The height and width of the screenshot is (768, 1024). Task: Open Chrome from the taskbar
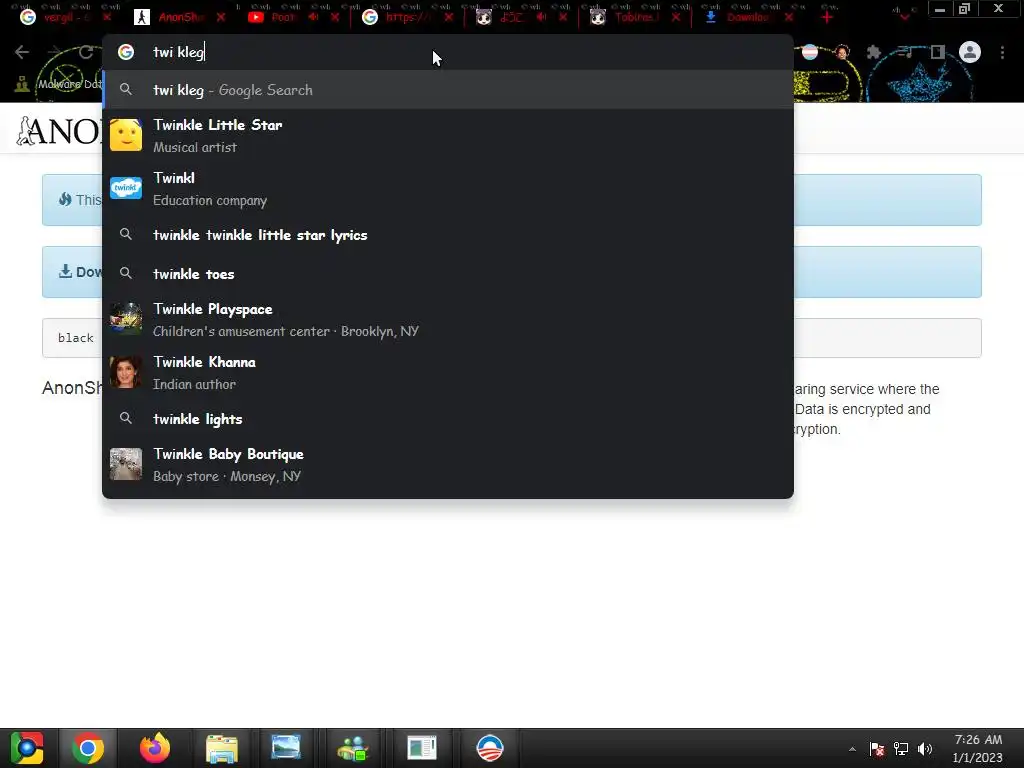88,748
